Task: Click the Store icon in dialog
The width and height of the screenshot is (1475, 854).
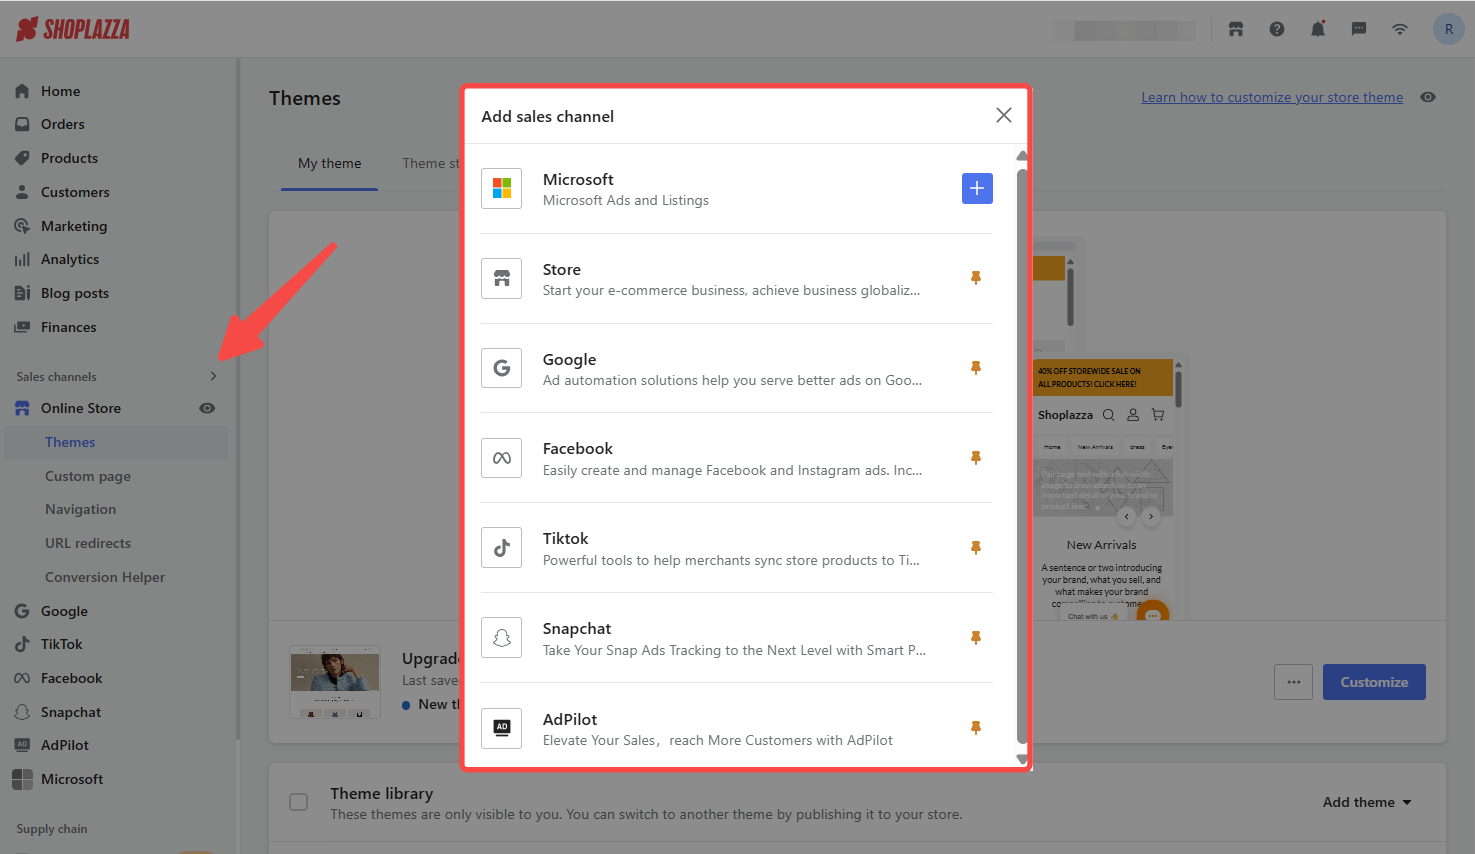Action: point(502,278)
